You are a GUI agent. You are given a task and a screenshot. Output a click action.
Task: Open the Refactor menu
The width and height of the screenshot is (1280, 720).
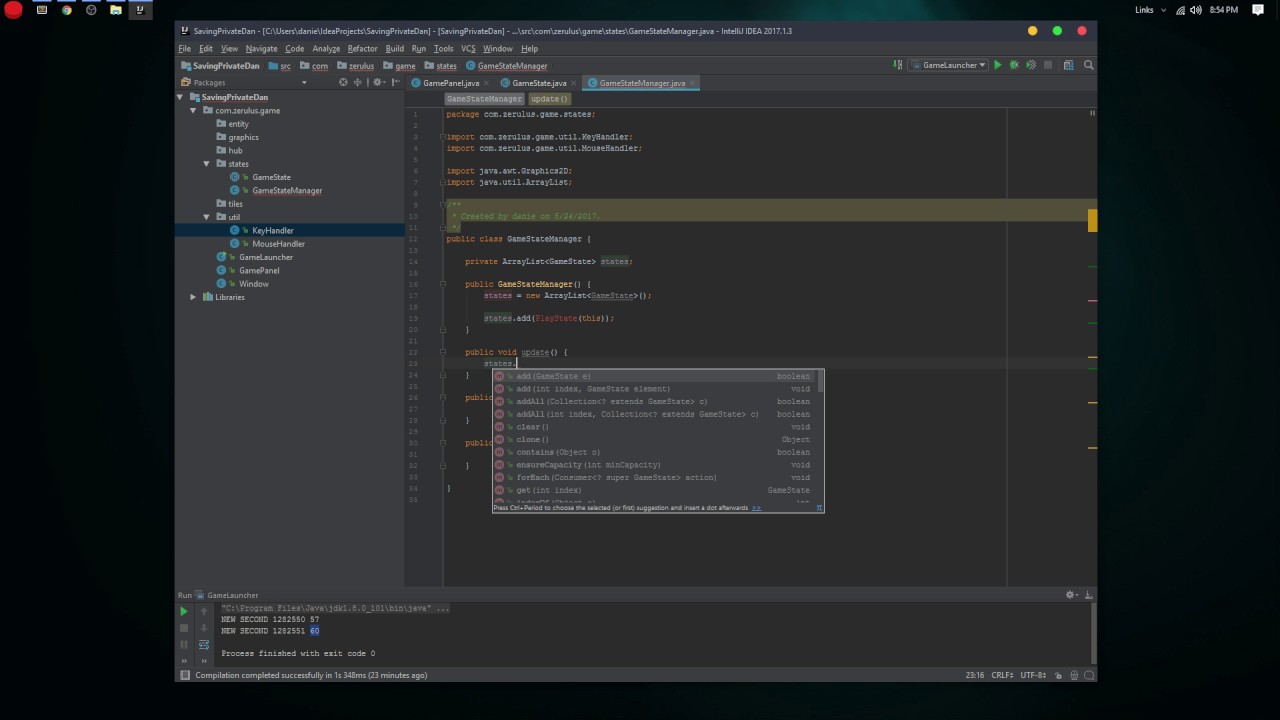[362, 48]
